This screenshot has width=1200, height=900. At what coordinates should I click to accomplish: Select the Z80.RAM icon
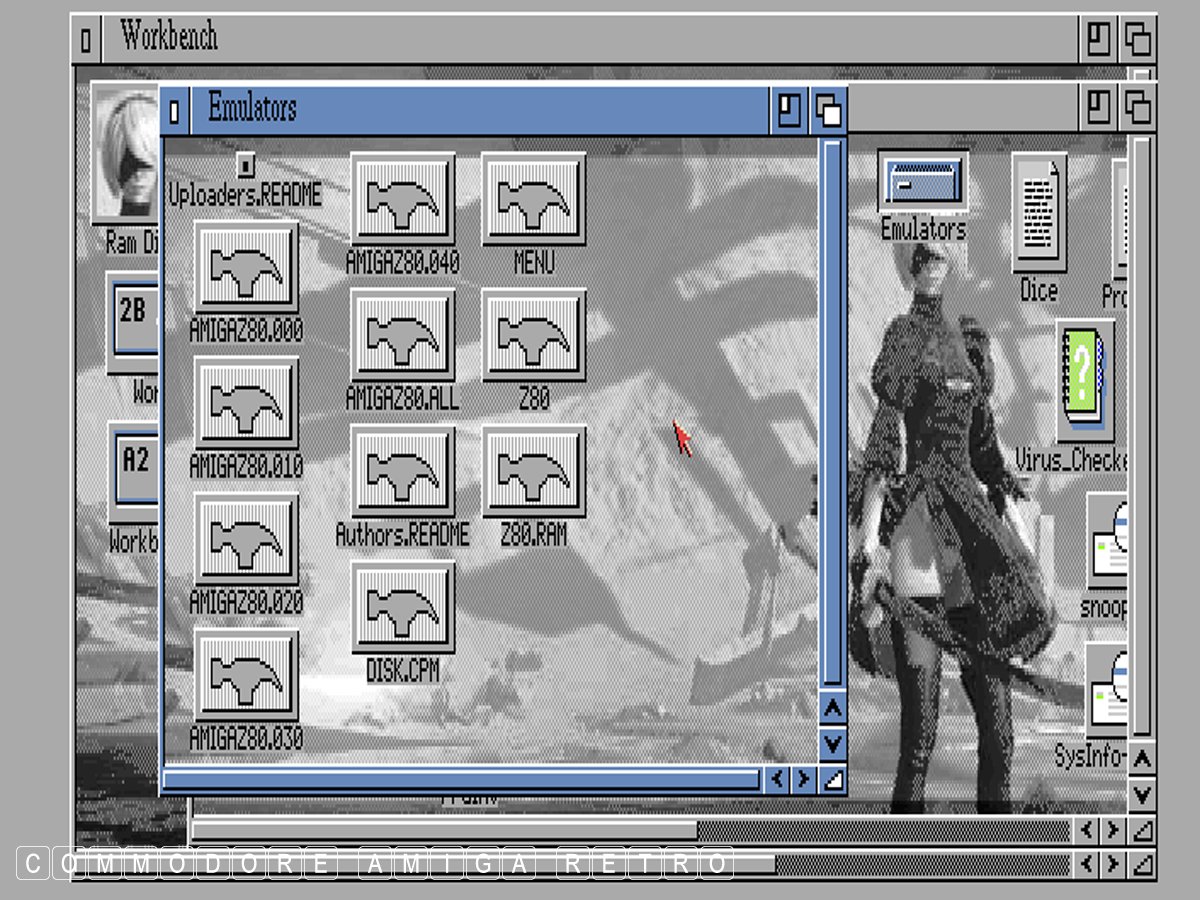[x=533, y=471]
